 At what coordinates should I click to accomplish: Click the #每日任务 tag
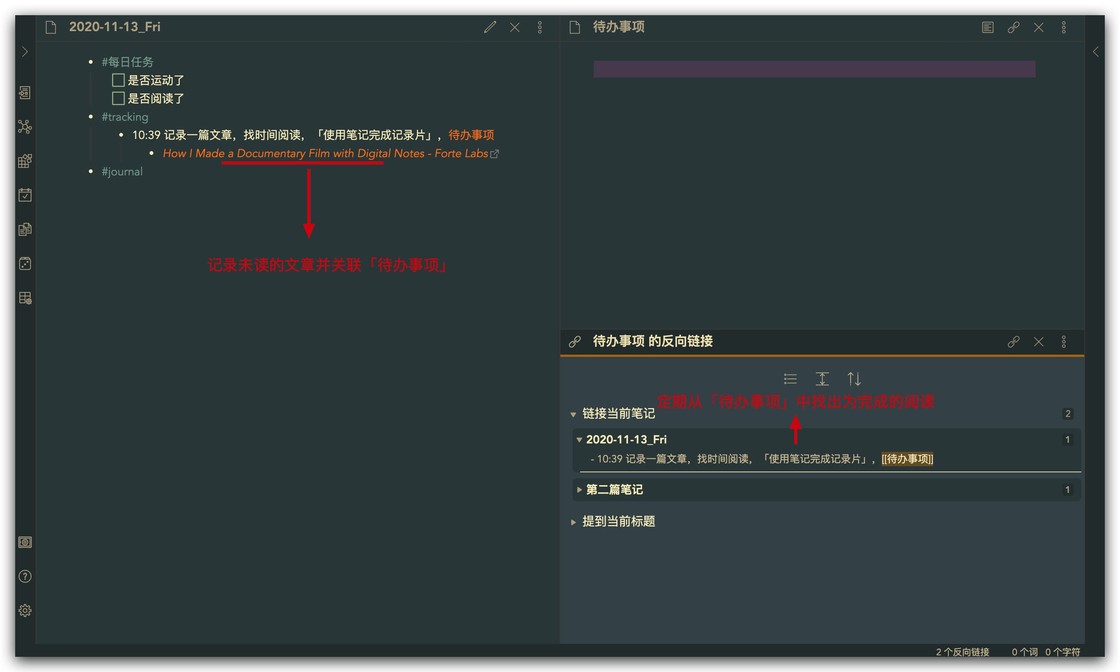coord(127,62)
